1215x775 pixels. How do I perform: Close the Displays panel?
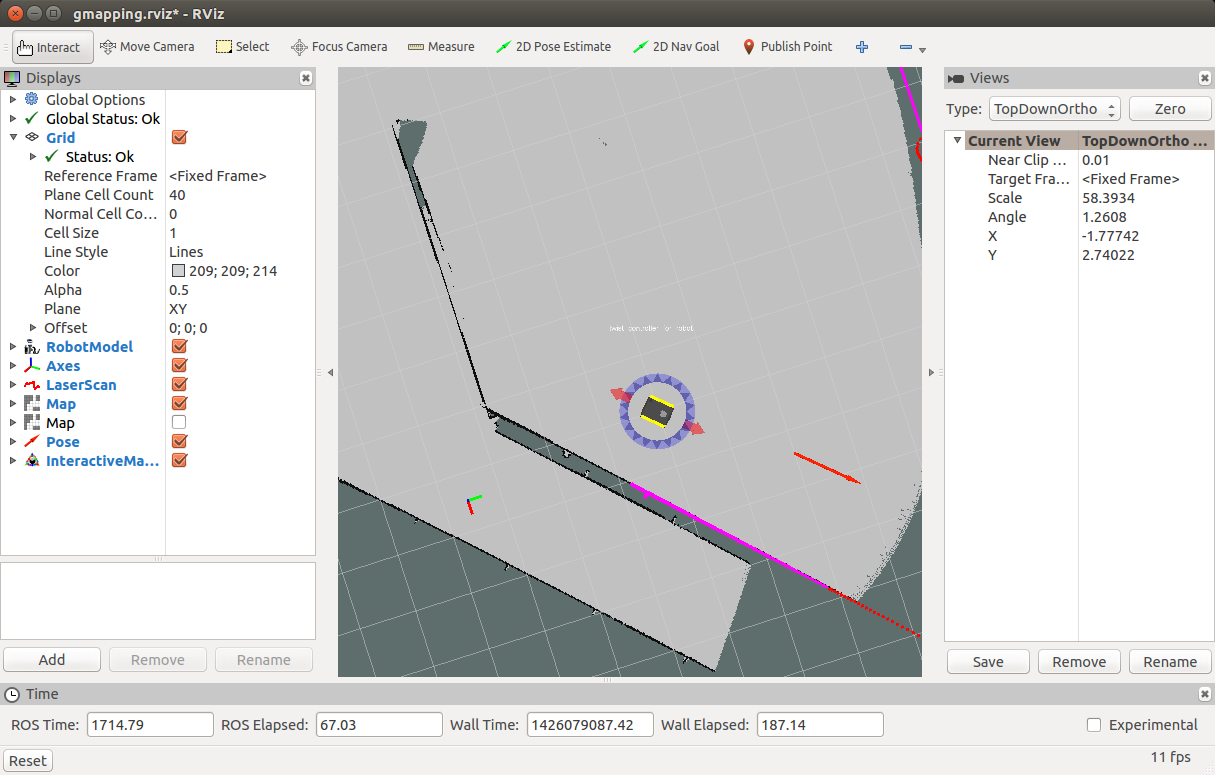coord(305,78)
